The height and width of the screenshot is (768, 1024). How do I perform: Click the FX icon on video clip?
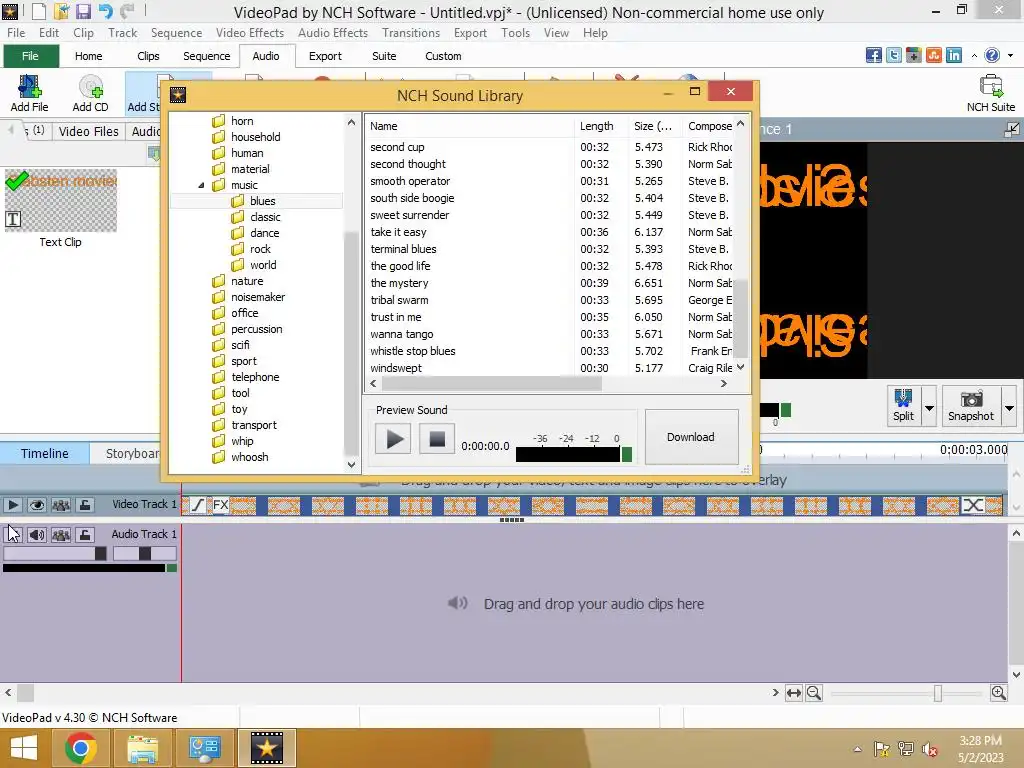[x=221, y=505]
